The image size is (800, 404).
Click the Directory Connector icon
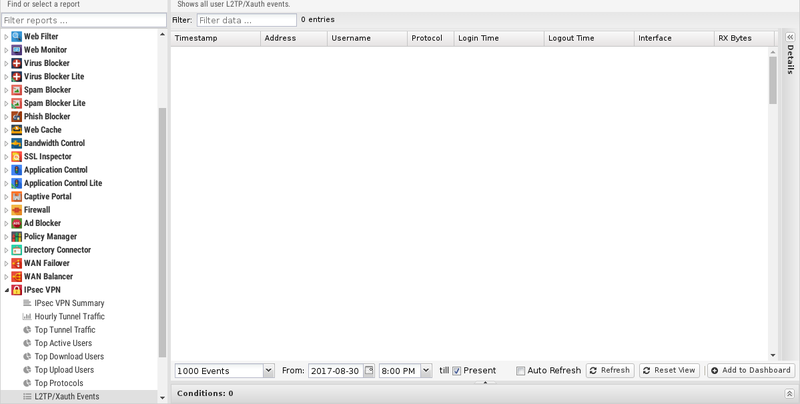(x=16, y=250)
